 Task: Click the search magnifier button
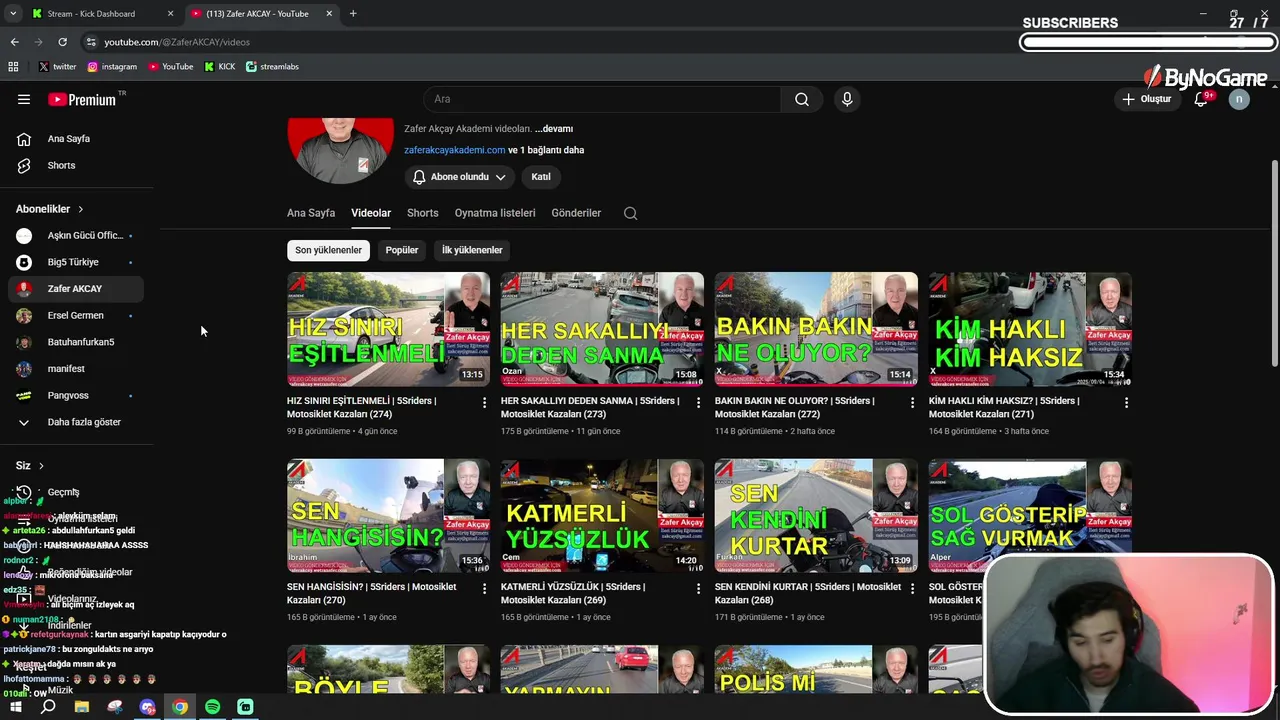pos(802,99)
